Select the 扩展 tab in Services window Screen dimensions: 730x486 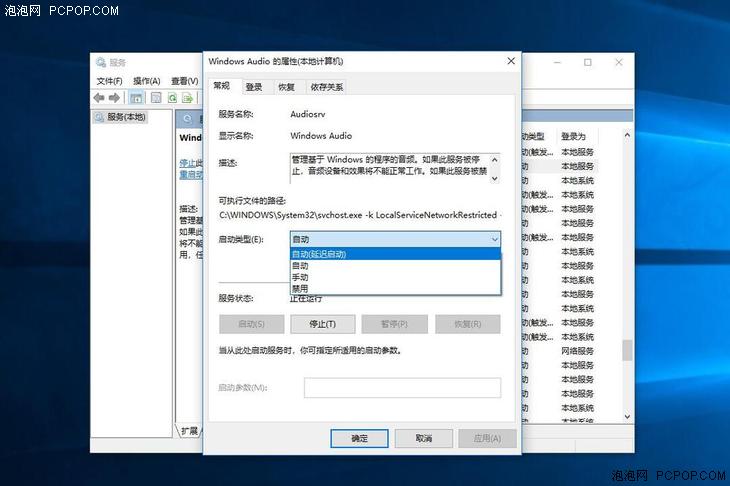click(x=189, y=431)
